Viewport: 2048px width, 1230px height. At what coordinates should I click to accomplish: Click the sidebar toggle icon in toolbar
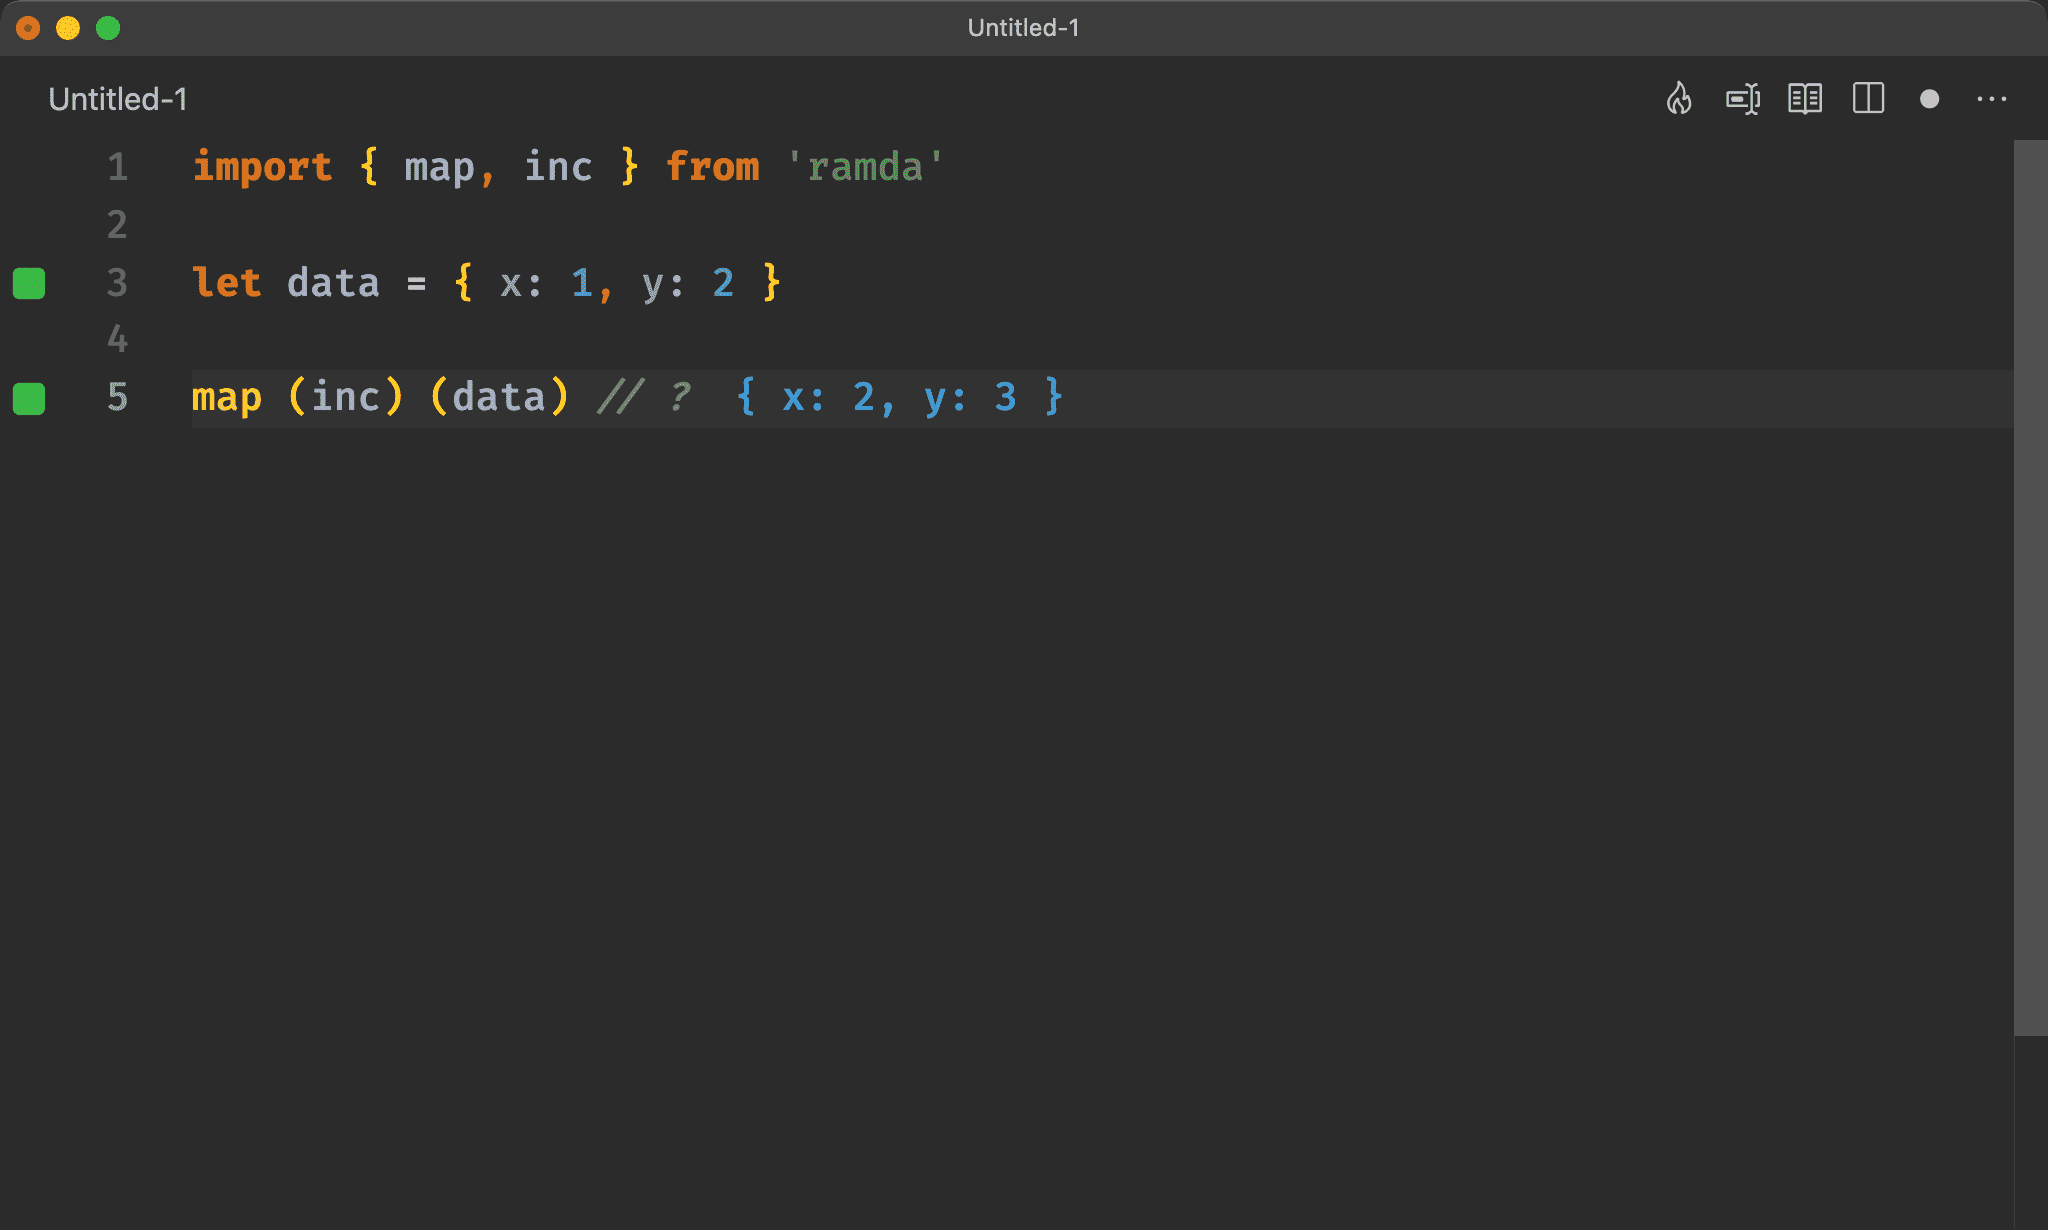[x=1870, y=99]
